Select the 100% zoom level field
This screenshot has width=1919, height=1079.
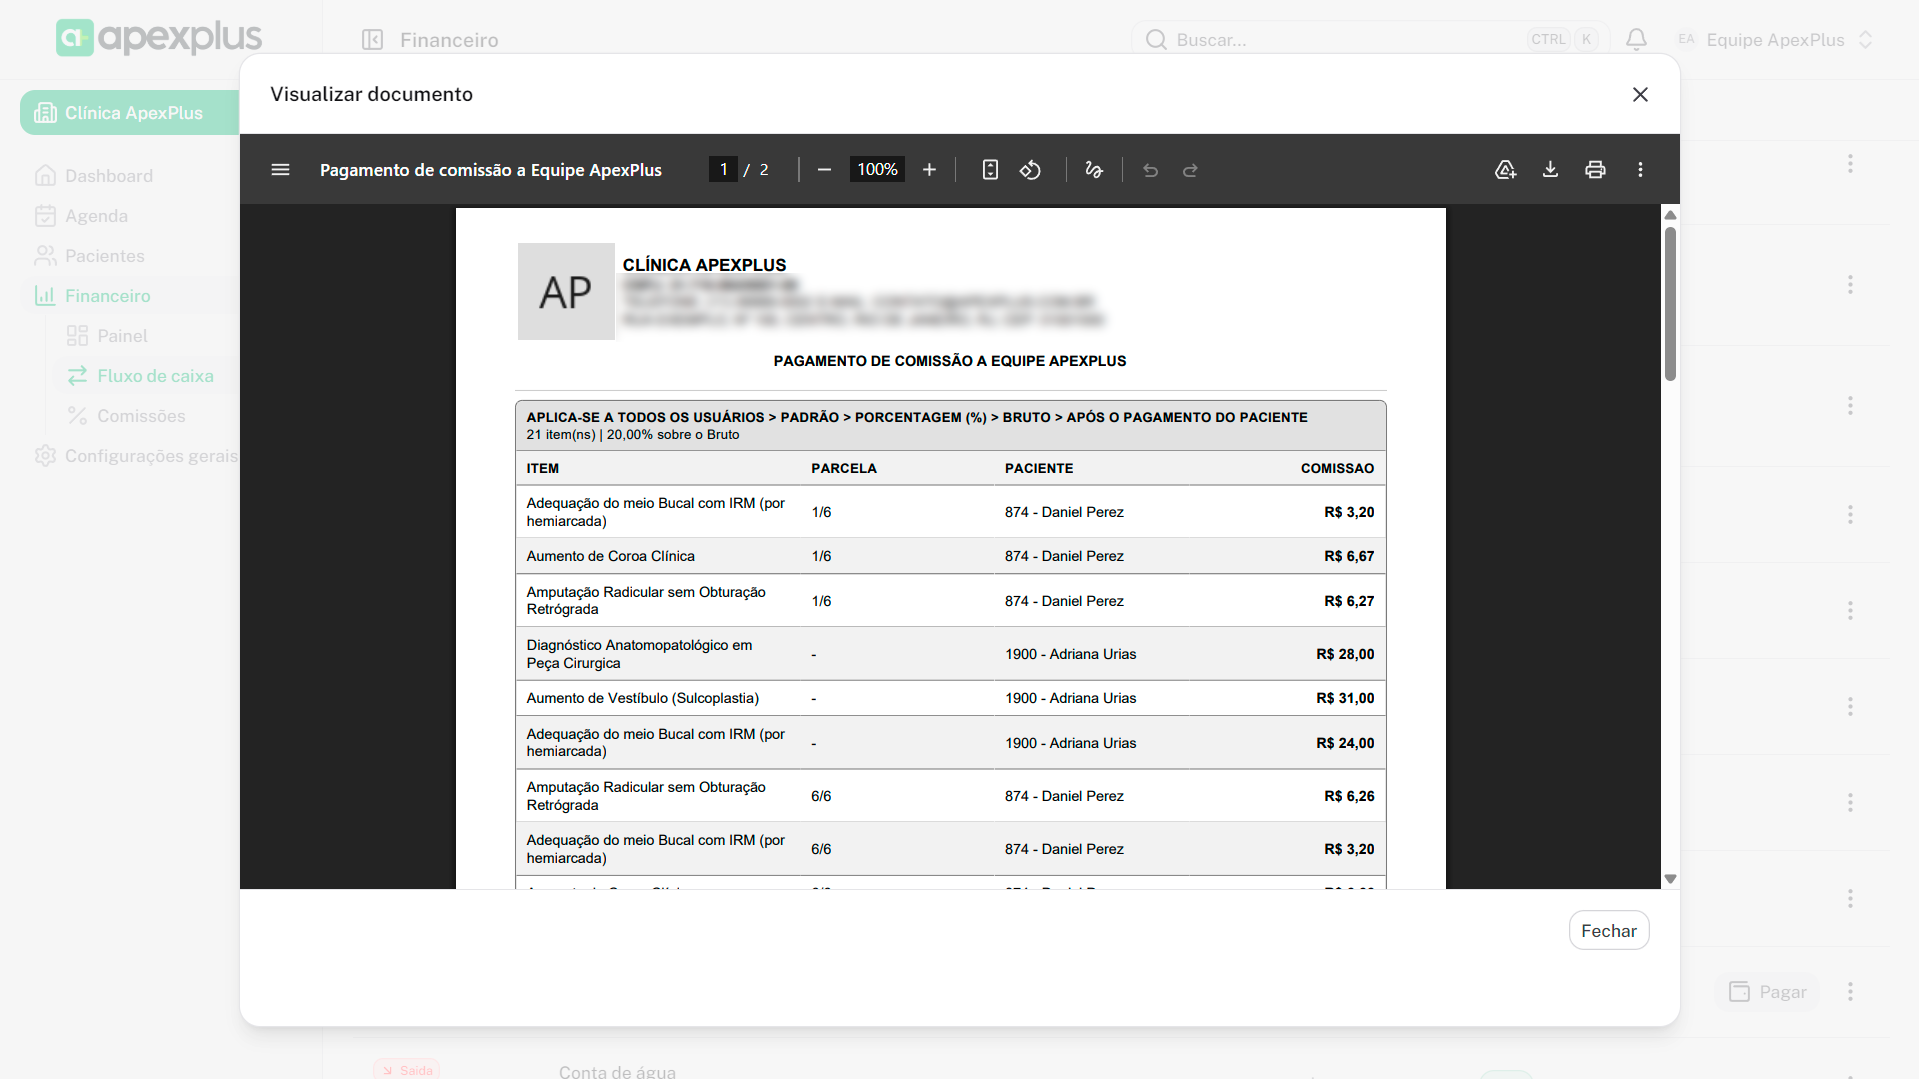877,170
